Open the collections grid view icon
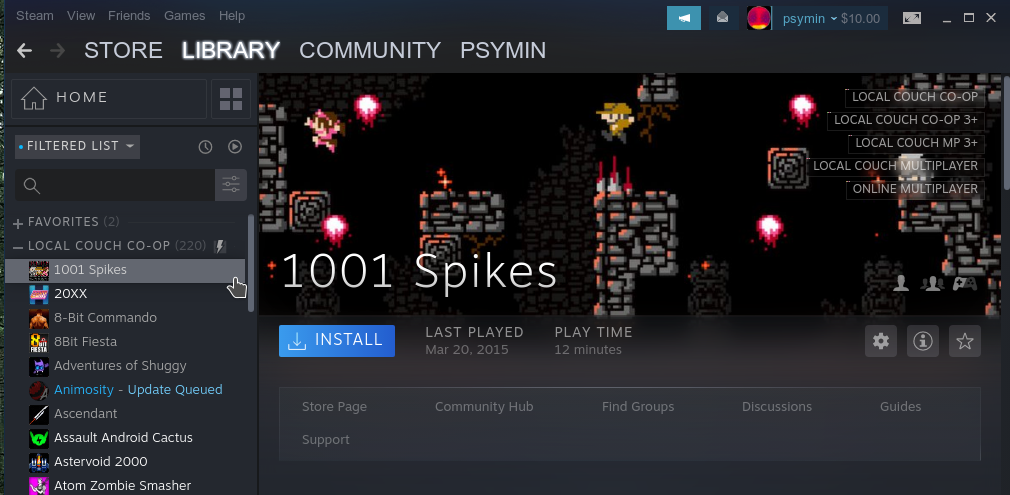 tap(231, 99)
